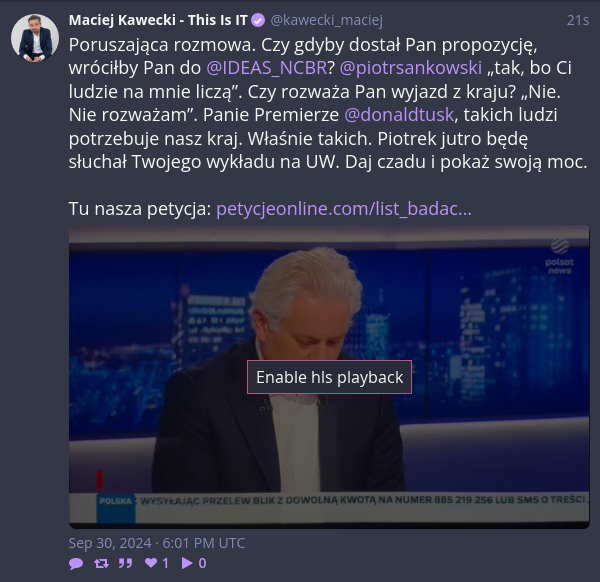Enable hls playback for the video
Image resolution: width=600 pixels, height=582 pixels.
click(329, 377)
